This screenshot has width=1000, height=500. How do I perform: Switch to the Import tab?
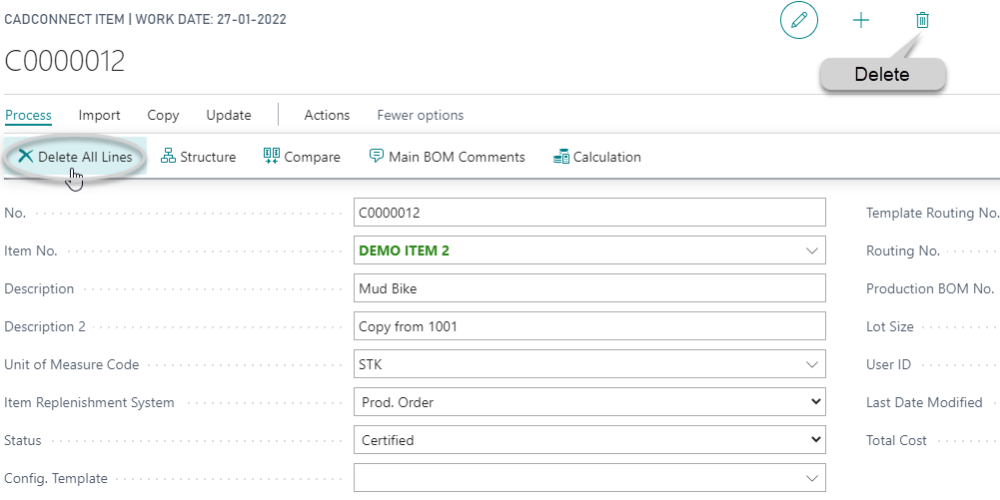click(x=99, y=115)
